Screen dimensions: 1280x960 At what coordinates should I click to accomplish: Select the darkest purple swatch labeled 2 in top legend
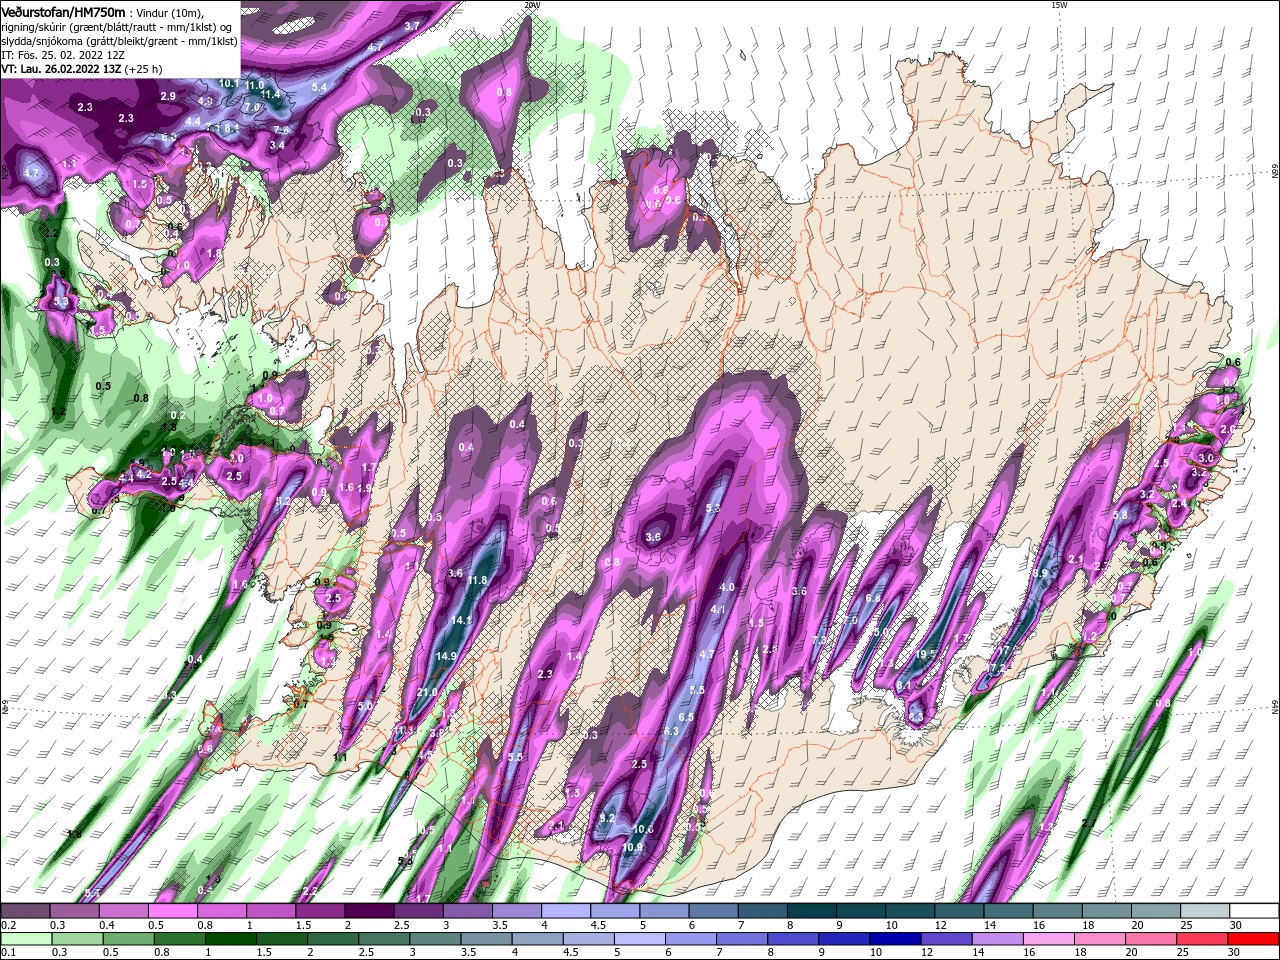368,911
